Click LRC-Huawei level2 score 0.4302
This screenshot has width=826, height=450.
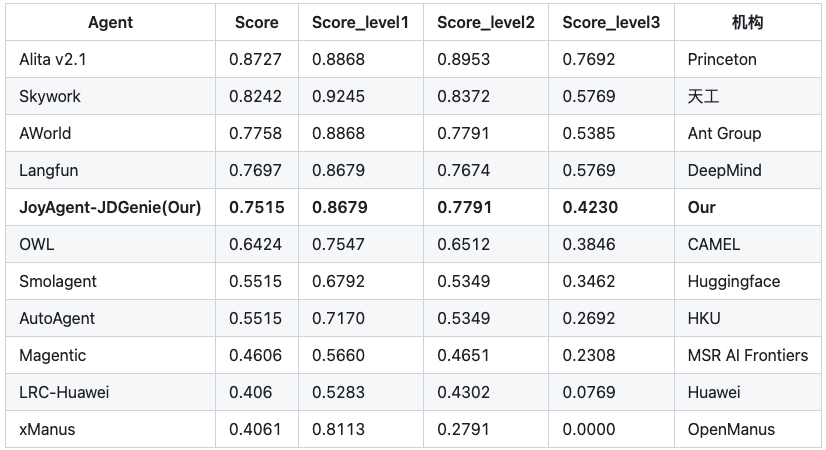pos(464,392)
